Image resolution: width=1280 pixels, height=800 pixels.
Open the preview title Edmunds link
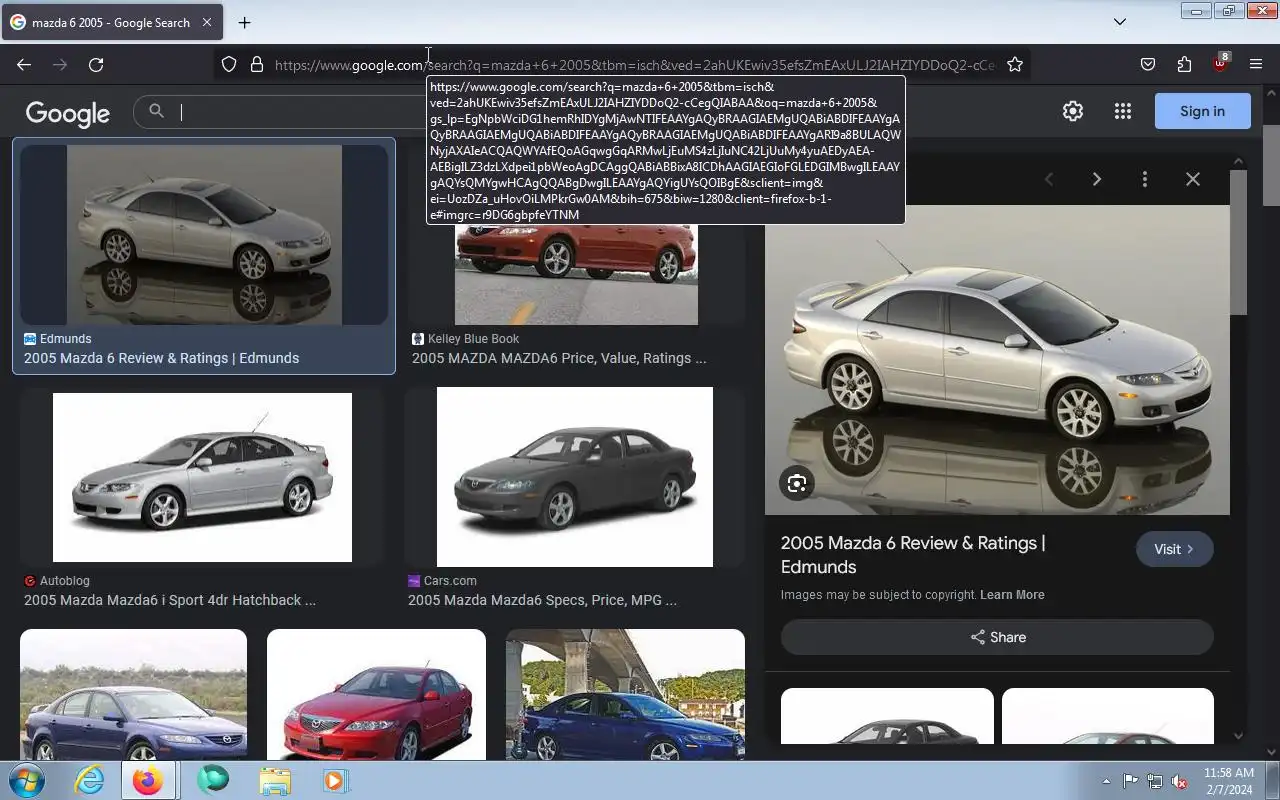(913, 555)
